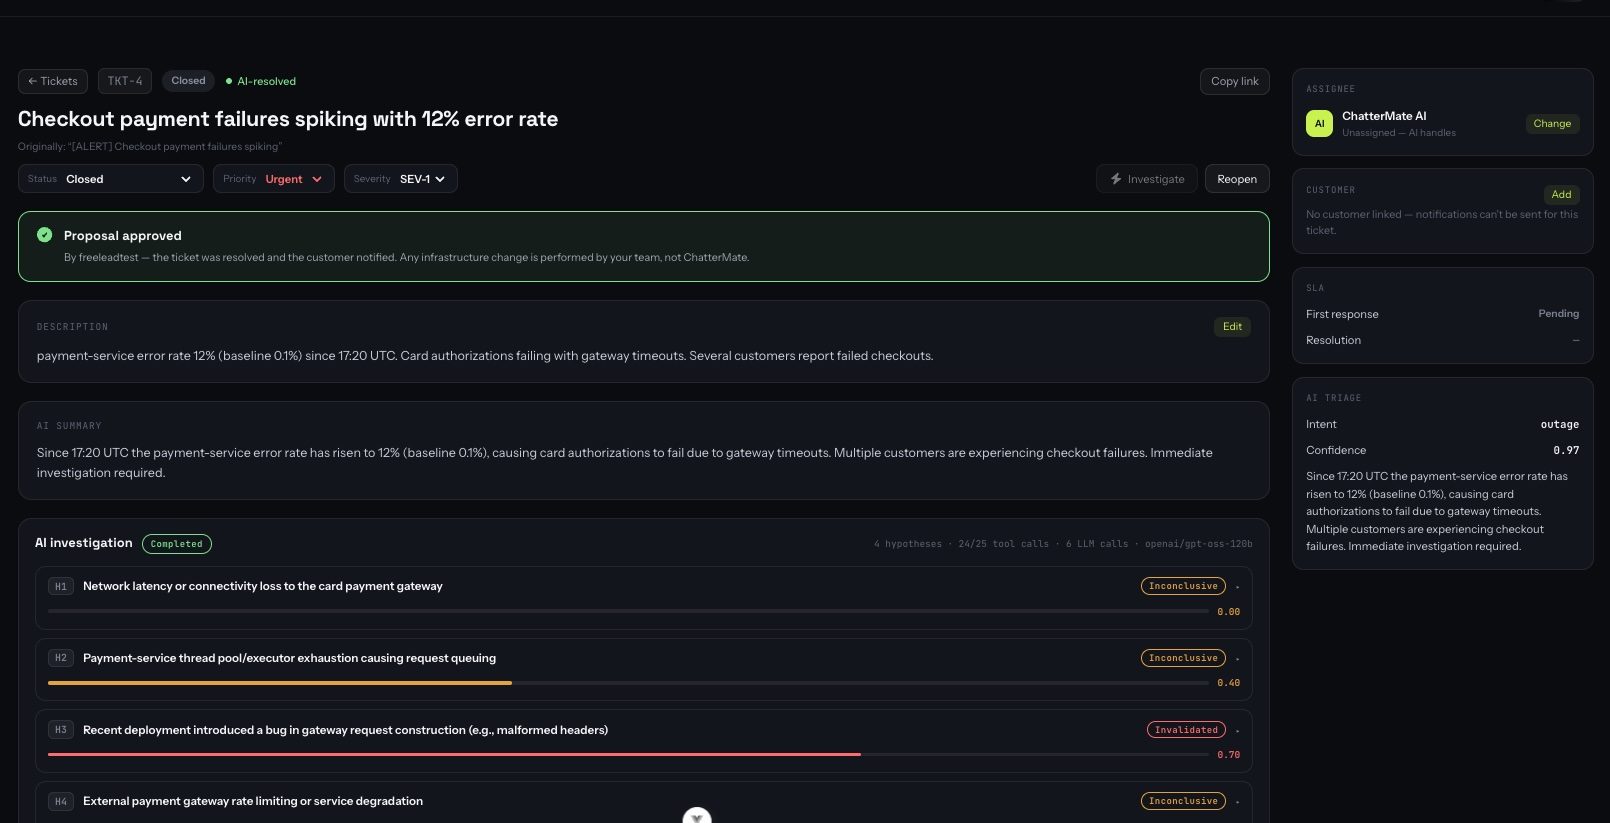Click the ticket title Checkout payment failures spiking
The image size is (1610, 823).
coord(288,119)
